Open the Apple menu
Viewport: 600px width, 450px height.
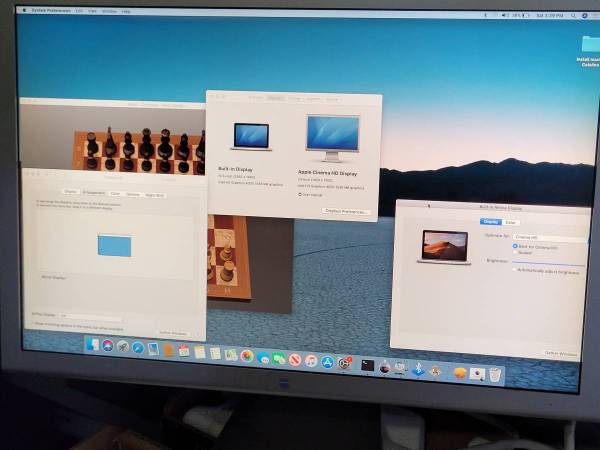24,10
